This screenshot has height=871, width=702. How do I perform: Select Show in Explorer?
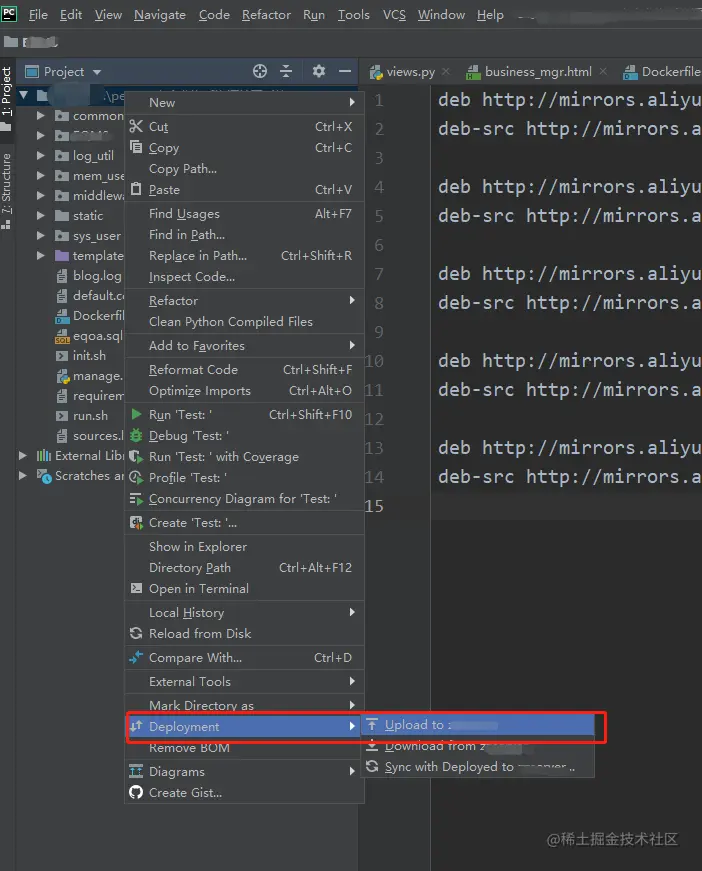tap(244, 546)
